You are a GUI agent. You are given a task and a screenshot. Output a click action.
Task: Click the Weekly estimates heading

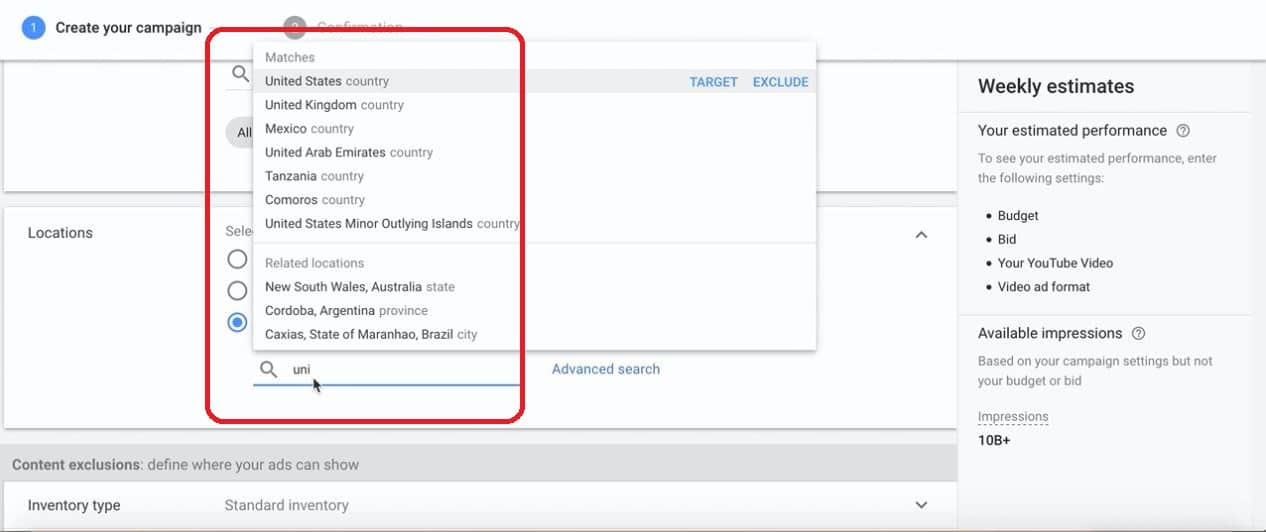tap(1056, 86)
